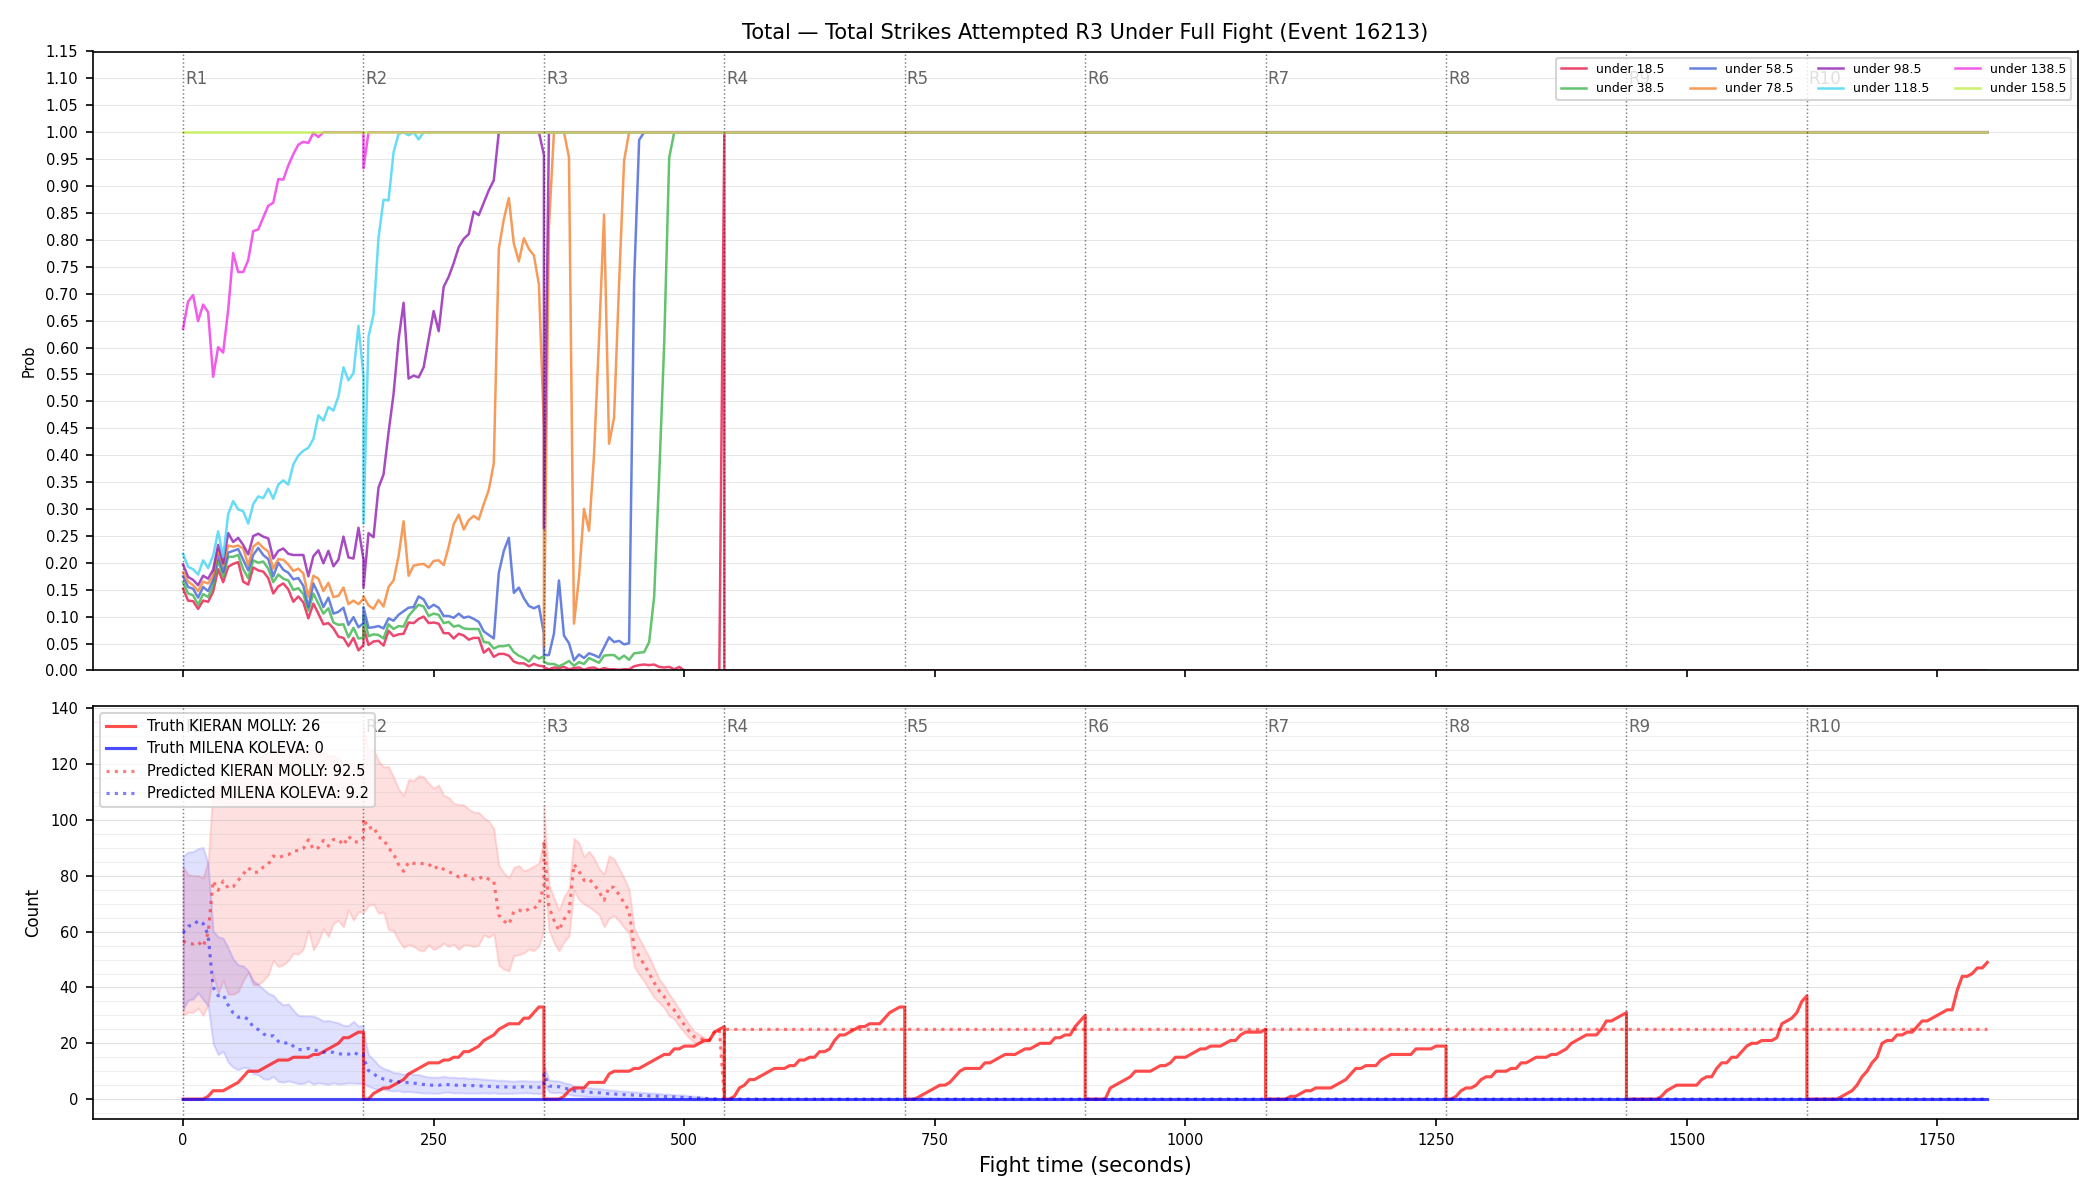2100x1200 pixels.
Task: Click the 0.00 tick on the Prob axis
Action: [62, 670]
